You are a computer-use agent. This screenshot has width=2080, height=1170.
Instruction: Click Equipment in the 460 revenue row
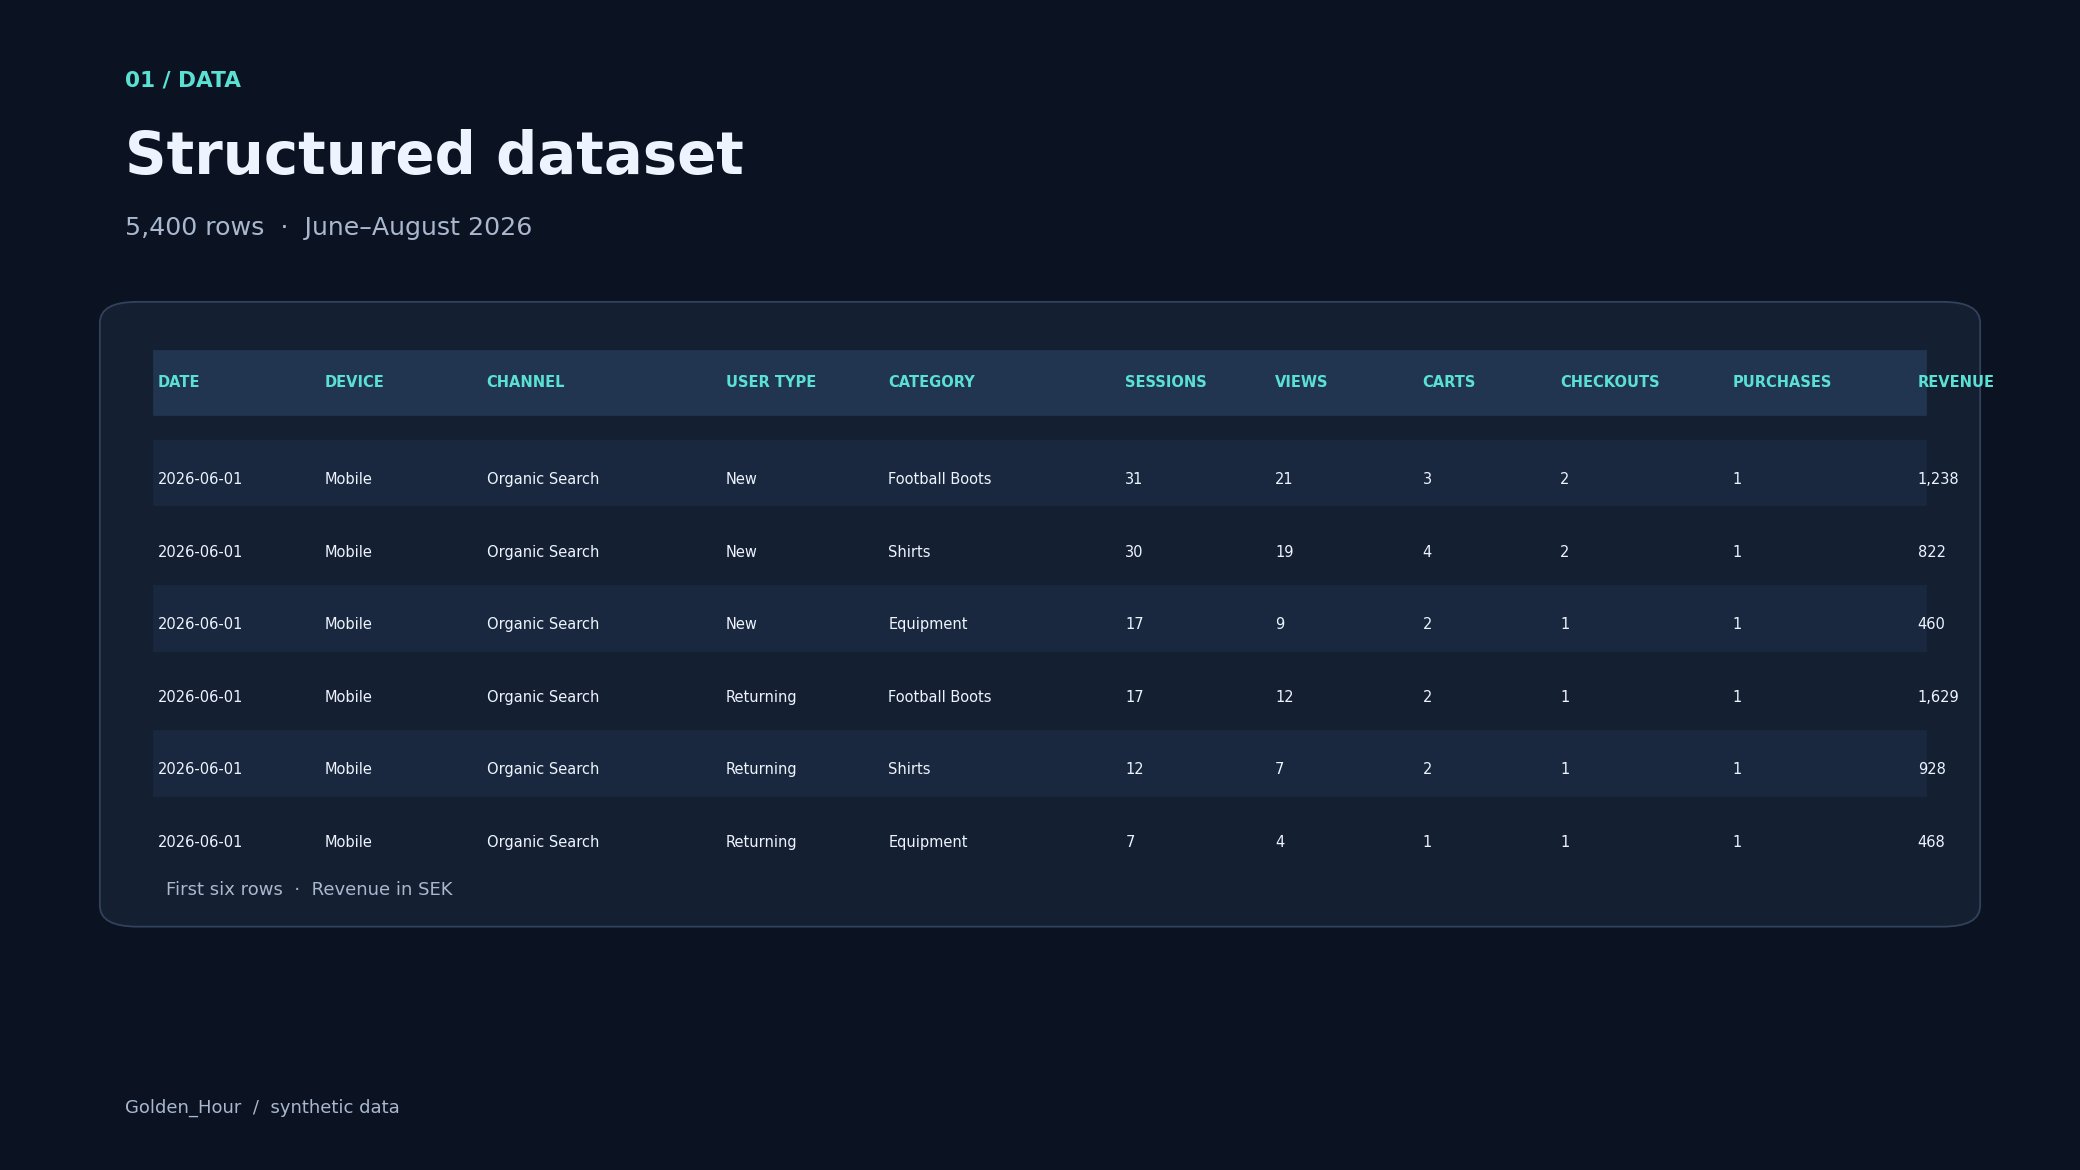tap(927, 625)
